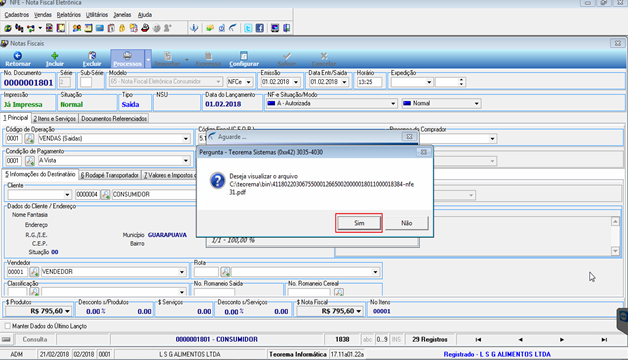Go to next record navigation button
628x360 pixels.
click(x=562, y=340)
